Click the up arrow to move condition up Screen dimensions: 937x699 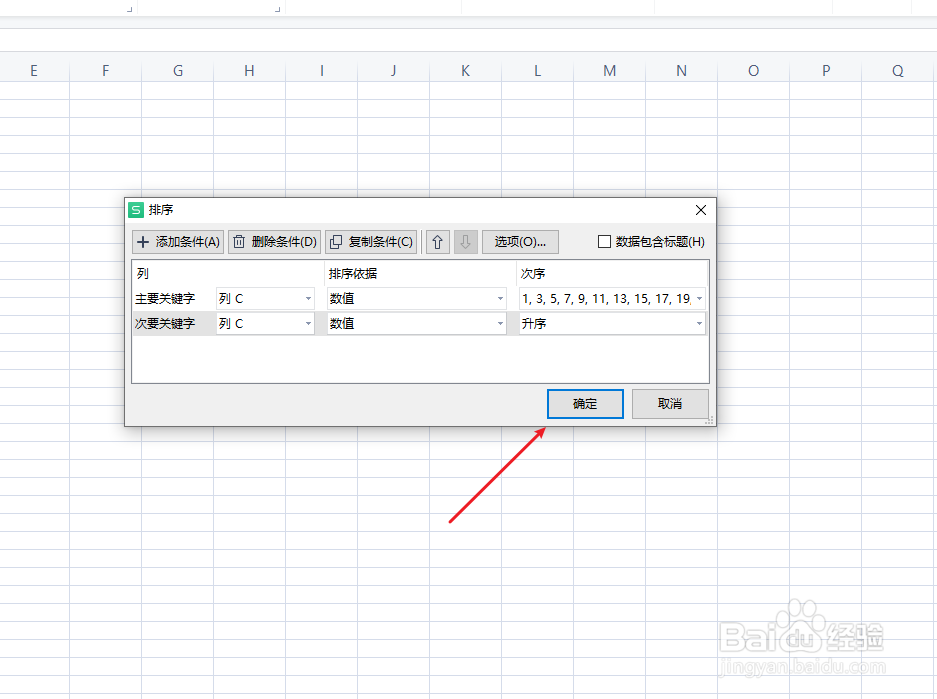pos(437,241)
